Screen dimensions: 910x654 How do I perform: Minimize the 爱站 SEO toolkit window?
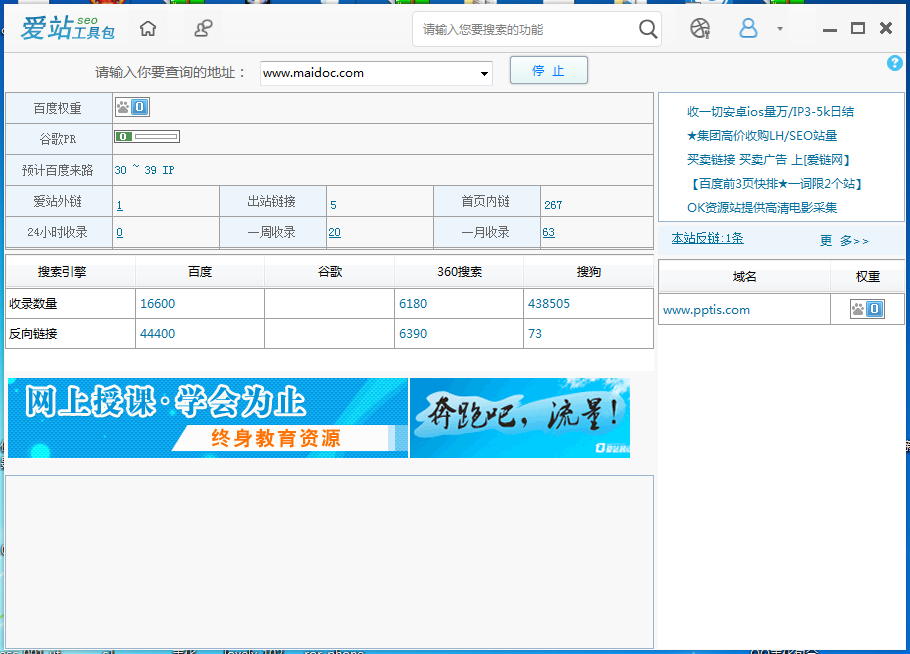tap(830, 29)
